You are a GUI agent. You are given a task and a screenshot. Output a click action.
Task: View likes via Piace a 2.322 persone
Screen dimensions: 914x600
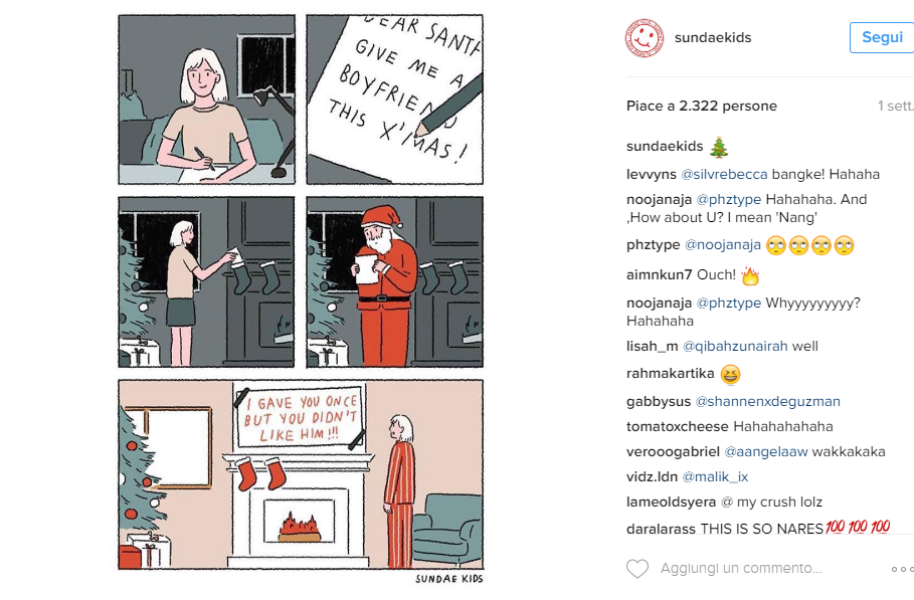pos(701,106)
